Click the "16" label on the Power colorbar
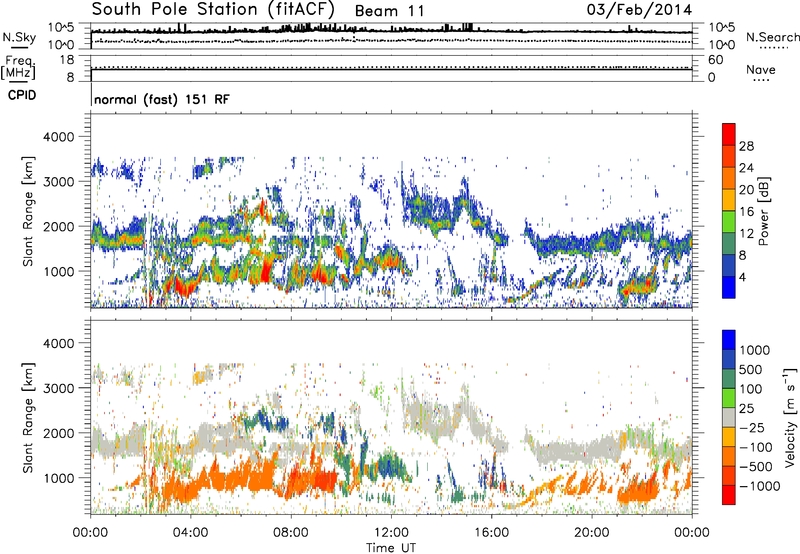Screen dimensions: 800x554 pyautogui.click(x=746, y=212)
